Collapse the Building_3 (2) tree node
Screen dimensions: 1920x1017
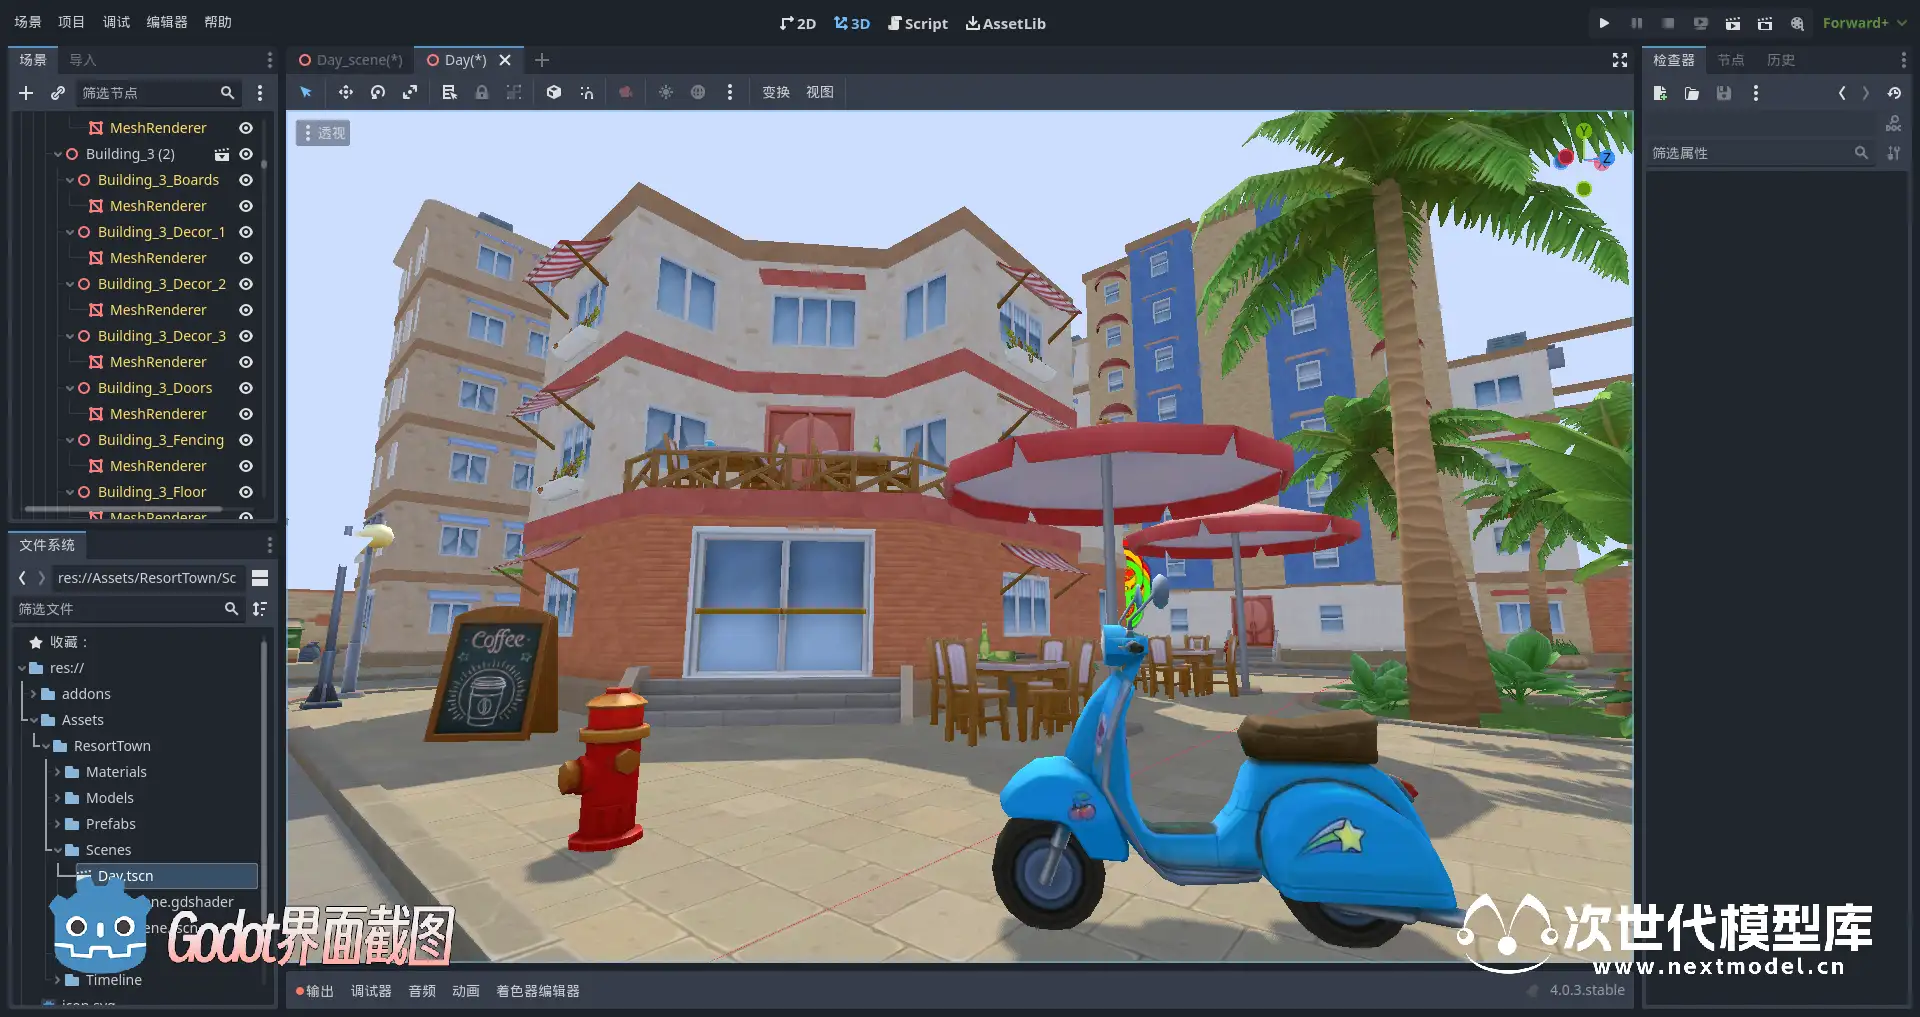tap(58, 154)
